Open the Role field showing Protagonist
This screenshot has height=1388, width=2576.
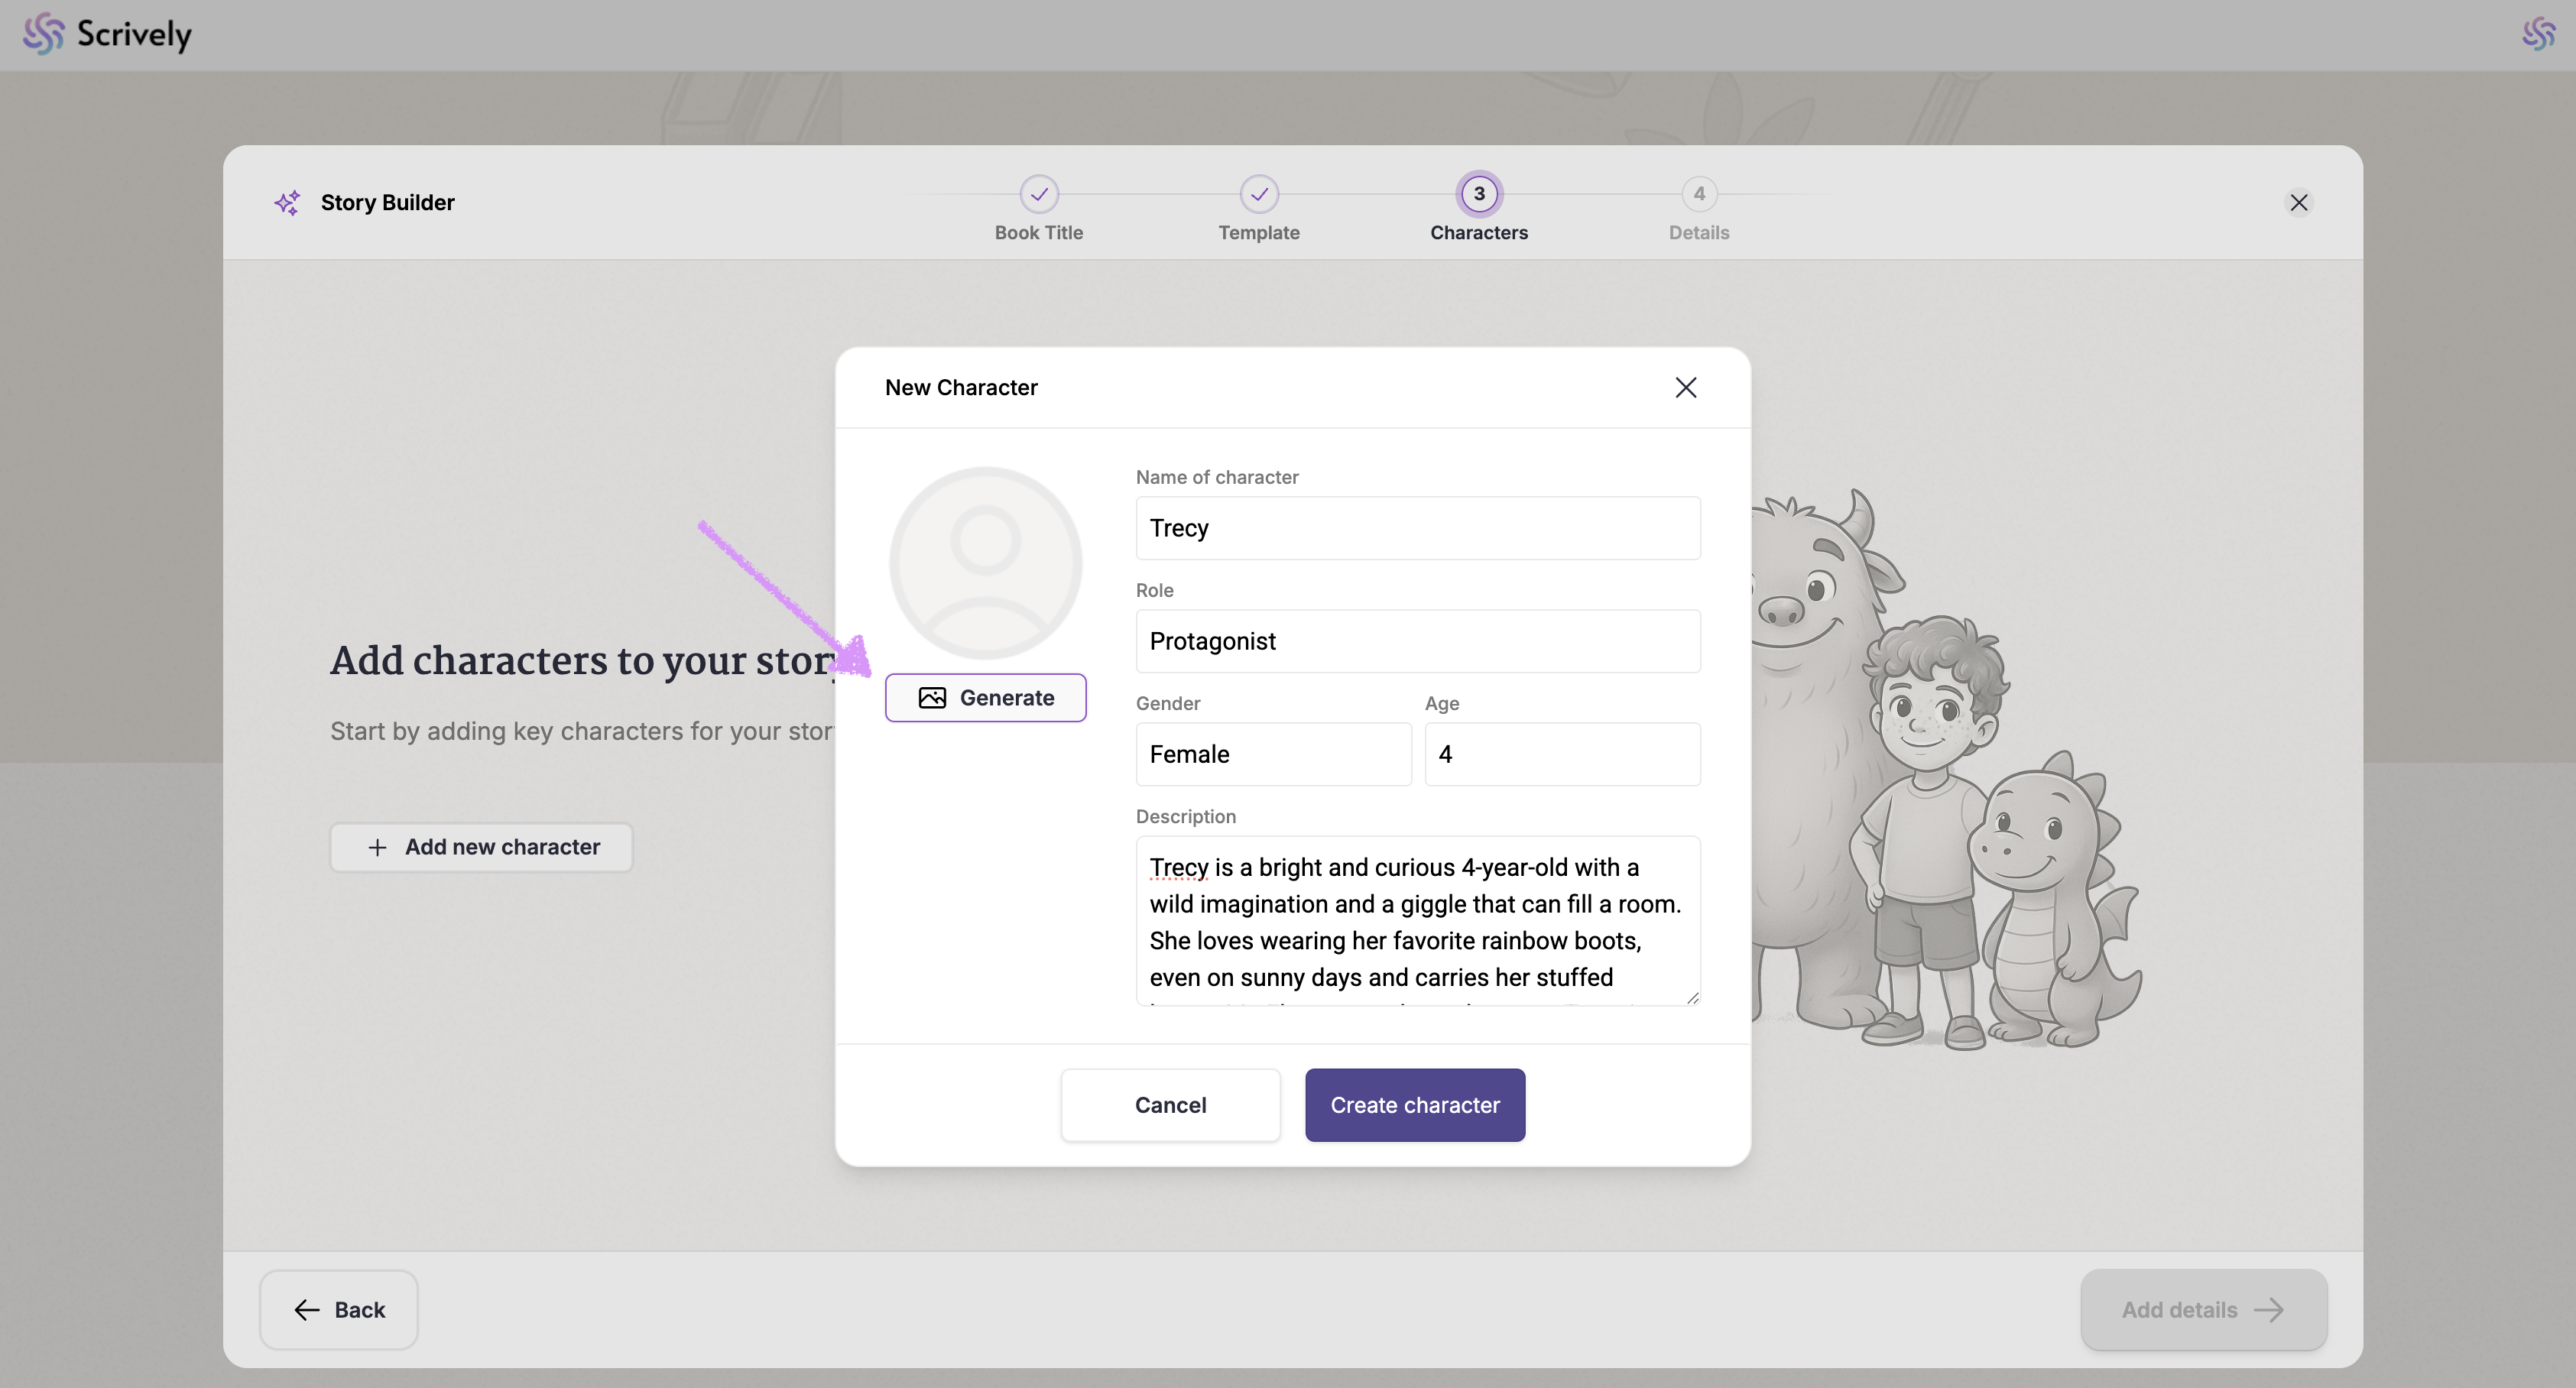(x=1417, y=641)
